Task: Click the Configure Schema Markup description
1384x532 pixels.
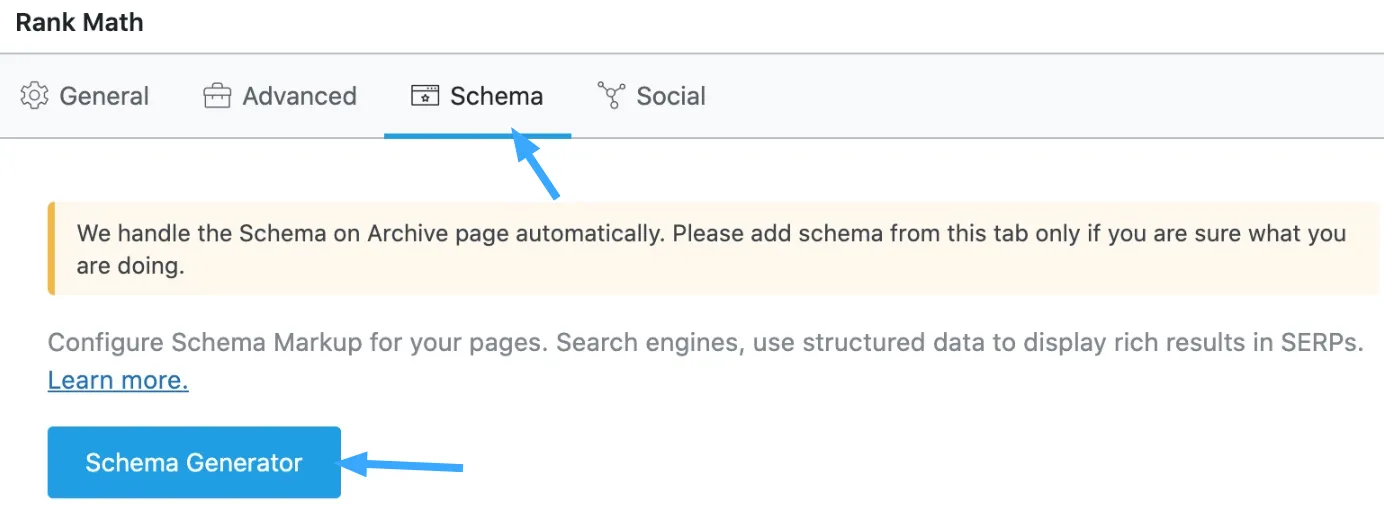Action: point(600,342)
